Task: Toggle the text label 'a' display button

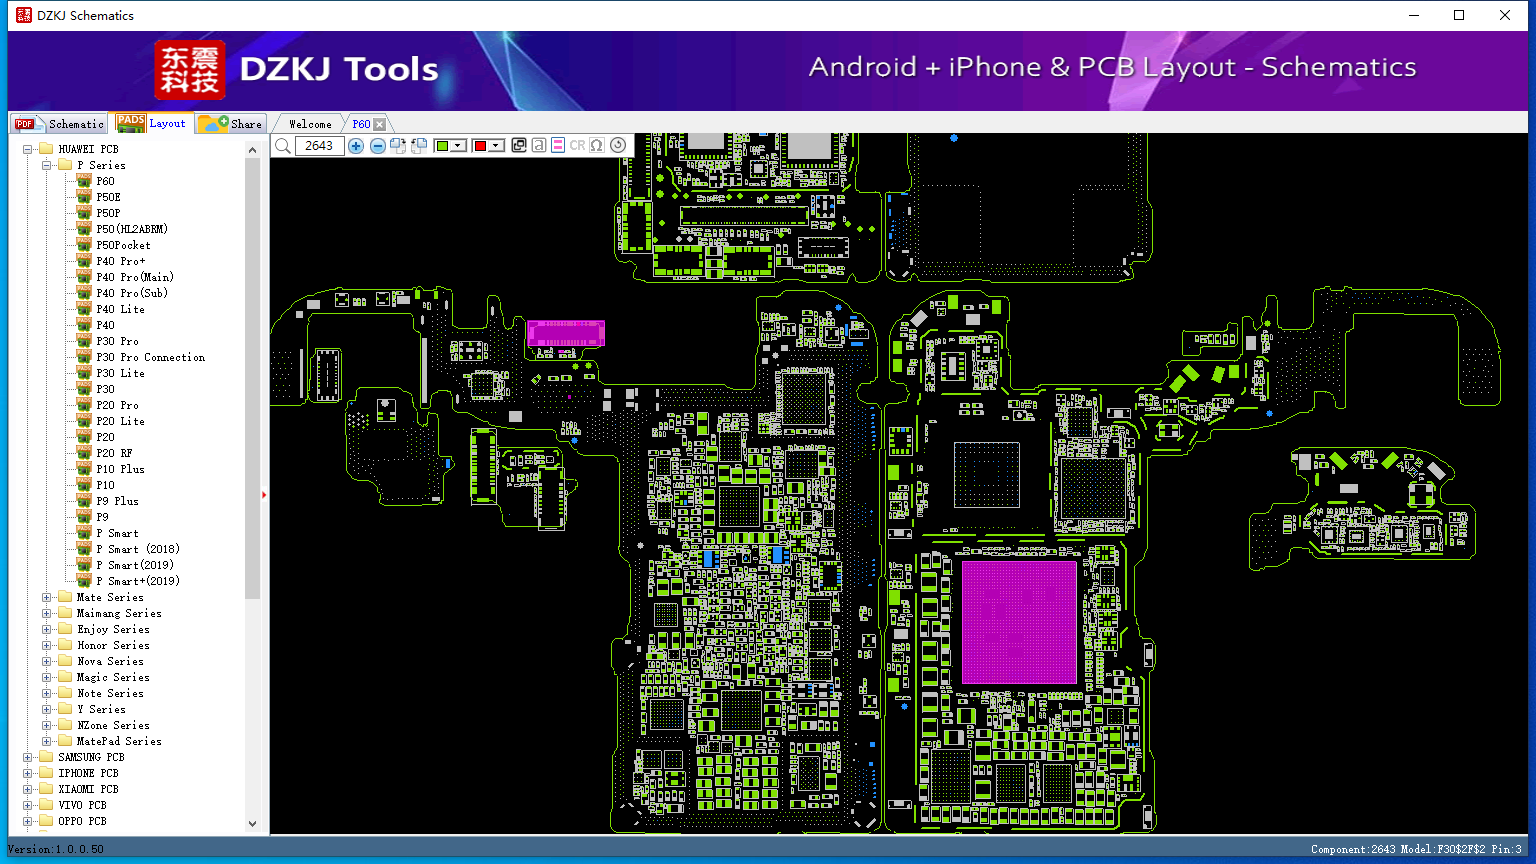Action: click(539, 146)
